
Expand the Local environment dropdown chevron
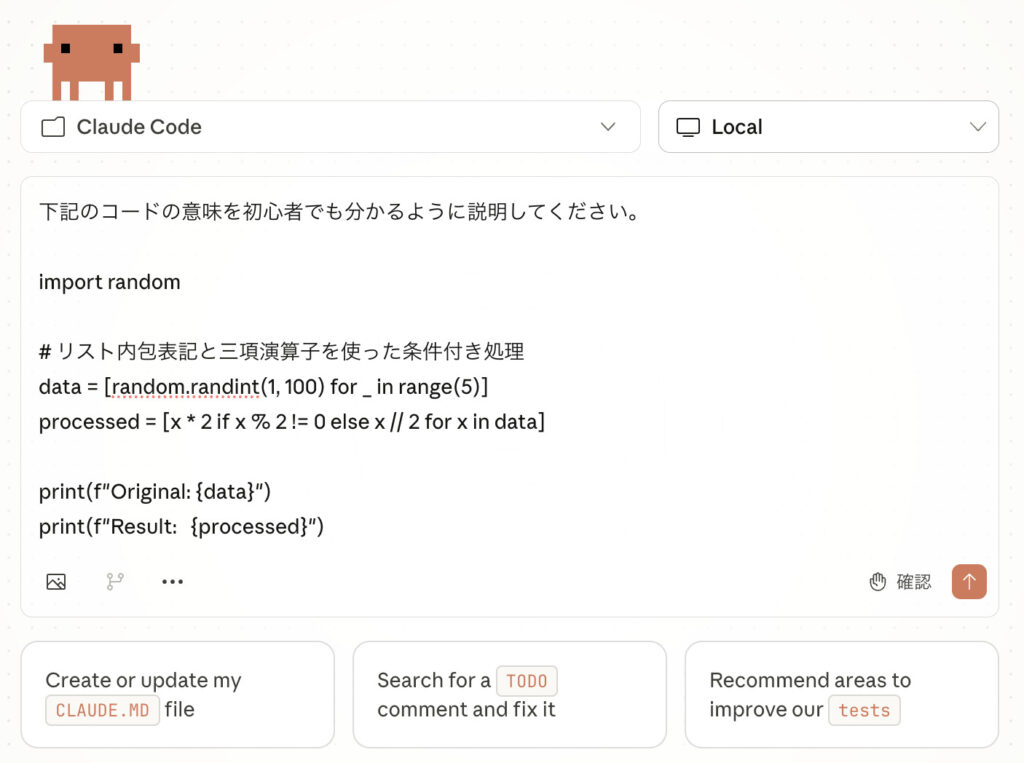pyautogui.click(x=978, y=127)
